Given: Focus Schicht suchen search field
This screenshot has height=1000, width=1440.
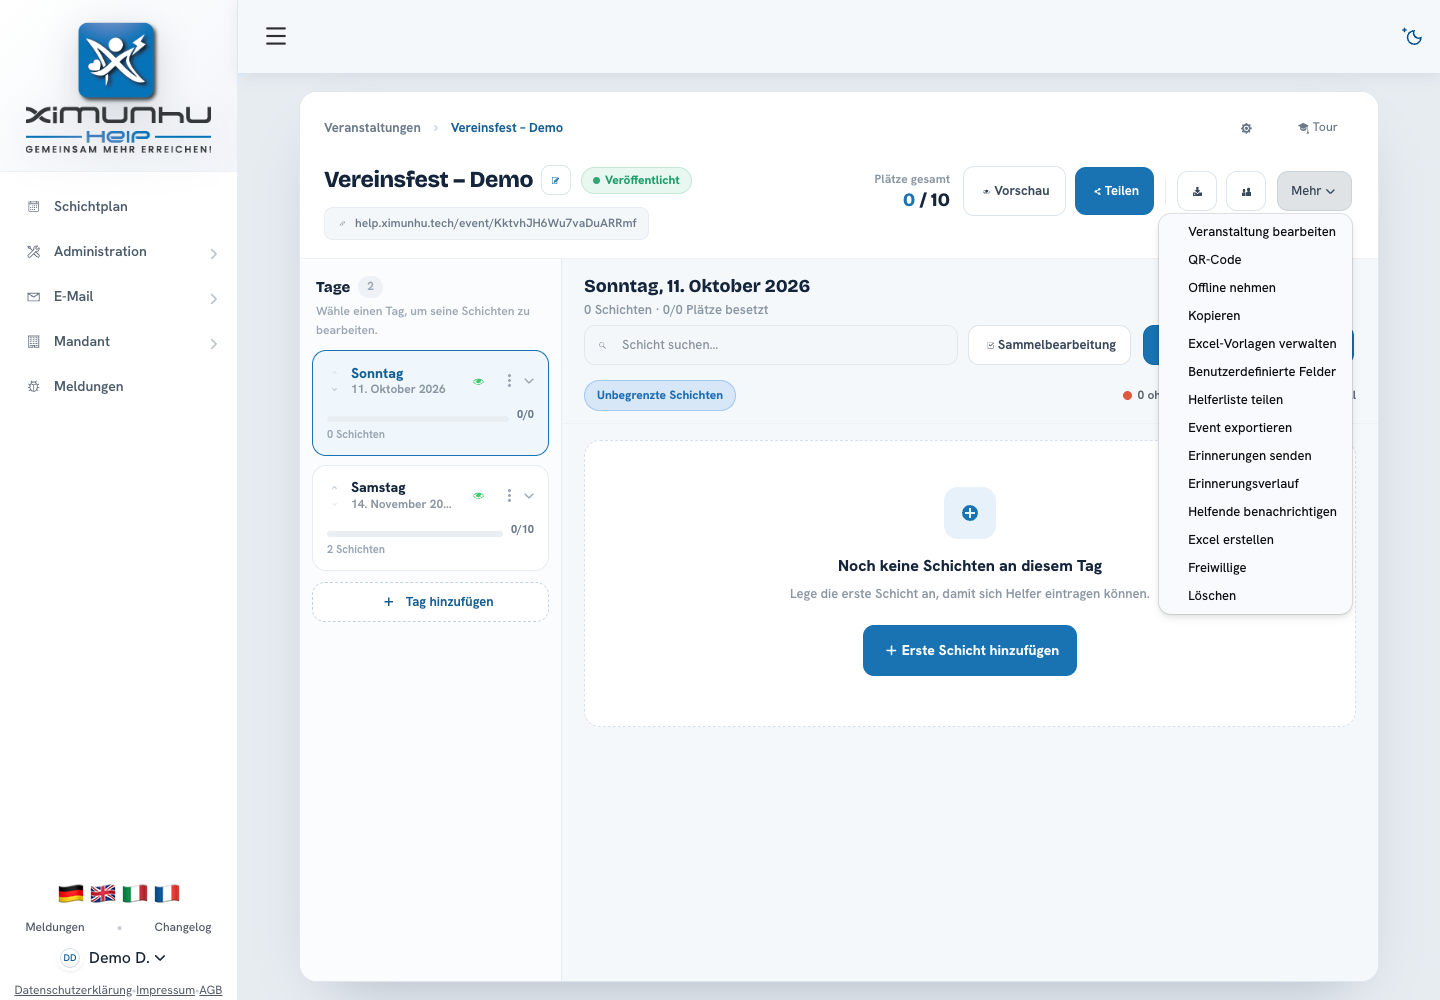Looking at the screenshot, I should tap(771, 345).
